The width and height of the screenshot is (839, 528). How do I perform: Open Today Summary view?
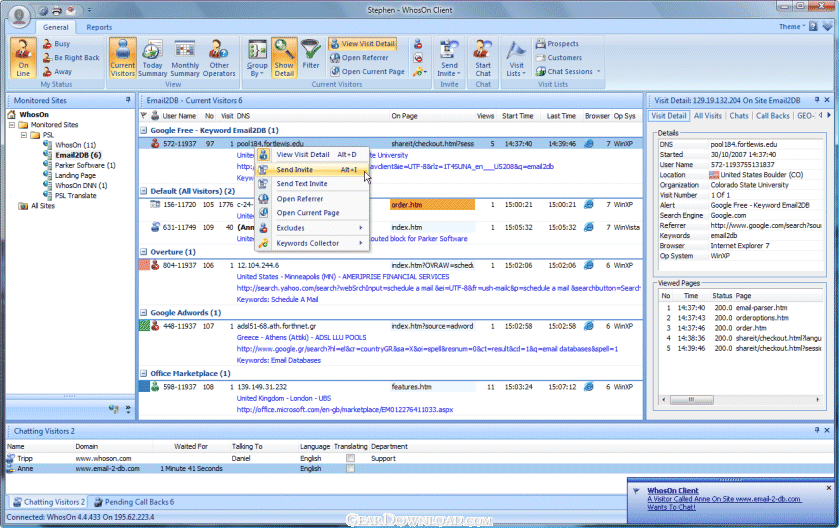pos(152,58)
